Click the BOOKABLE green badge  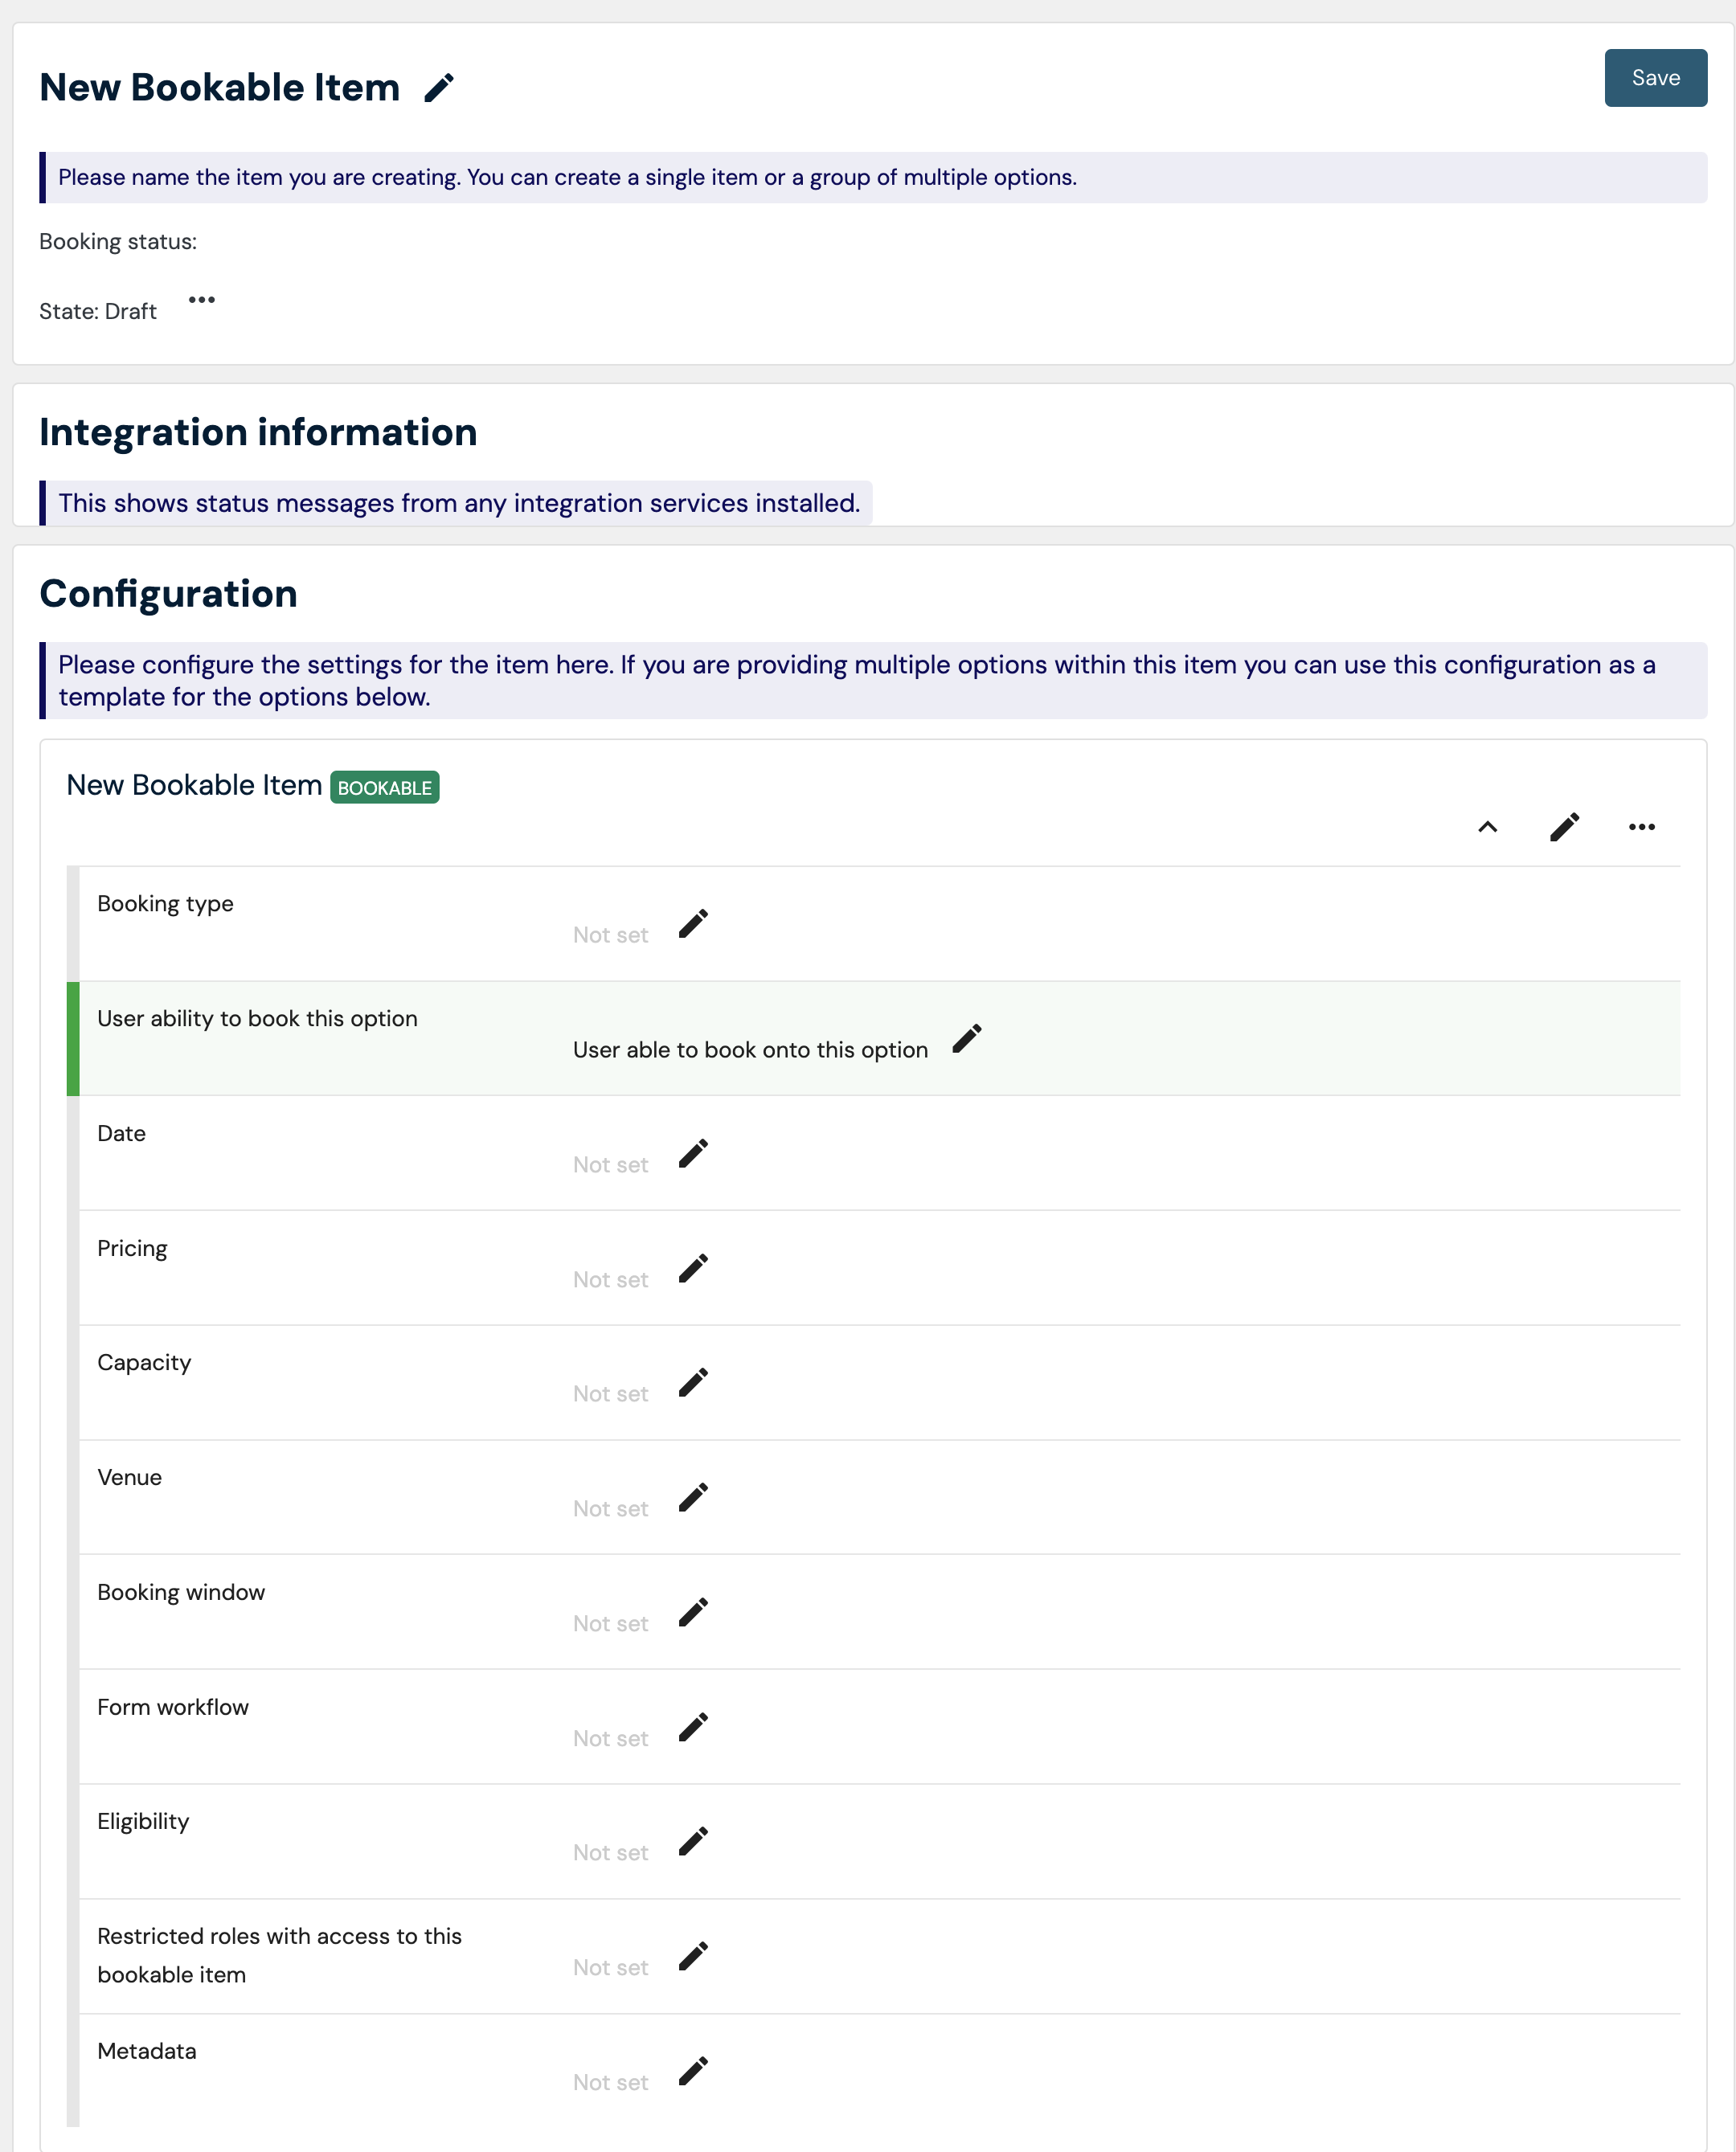click(x=385, y=788)
